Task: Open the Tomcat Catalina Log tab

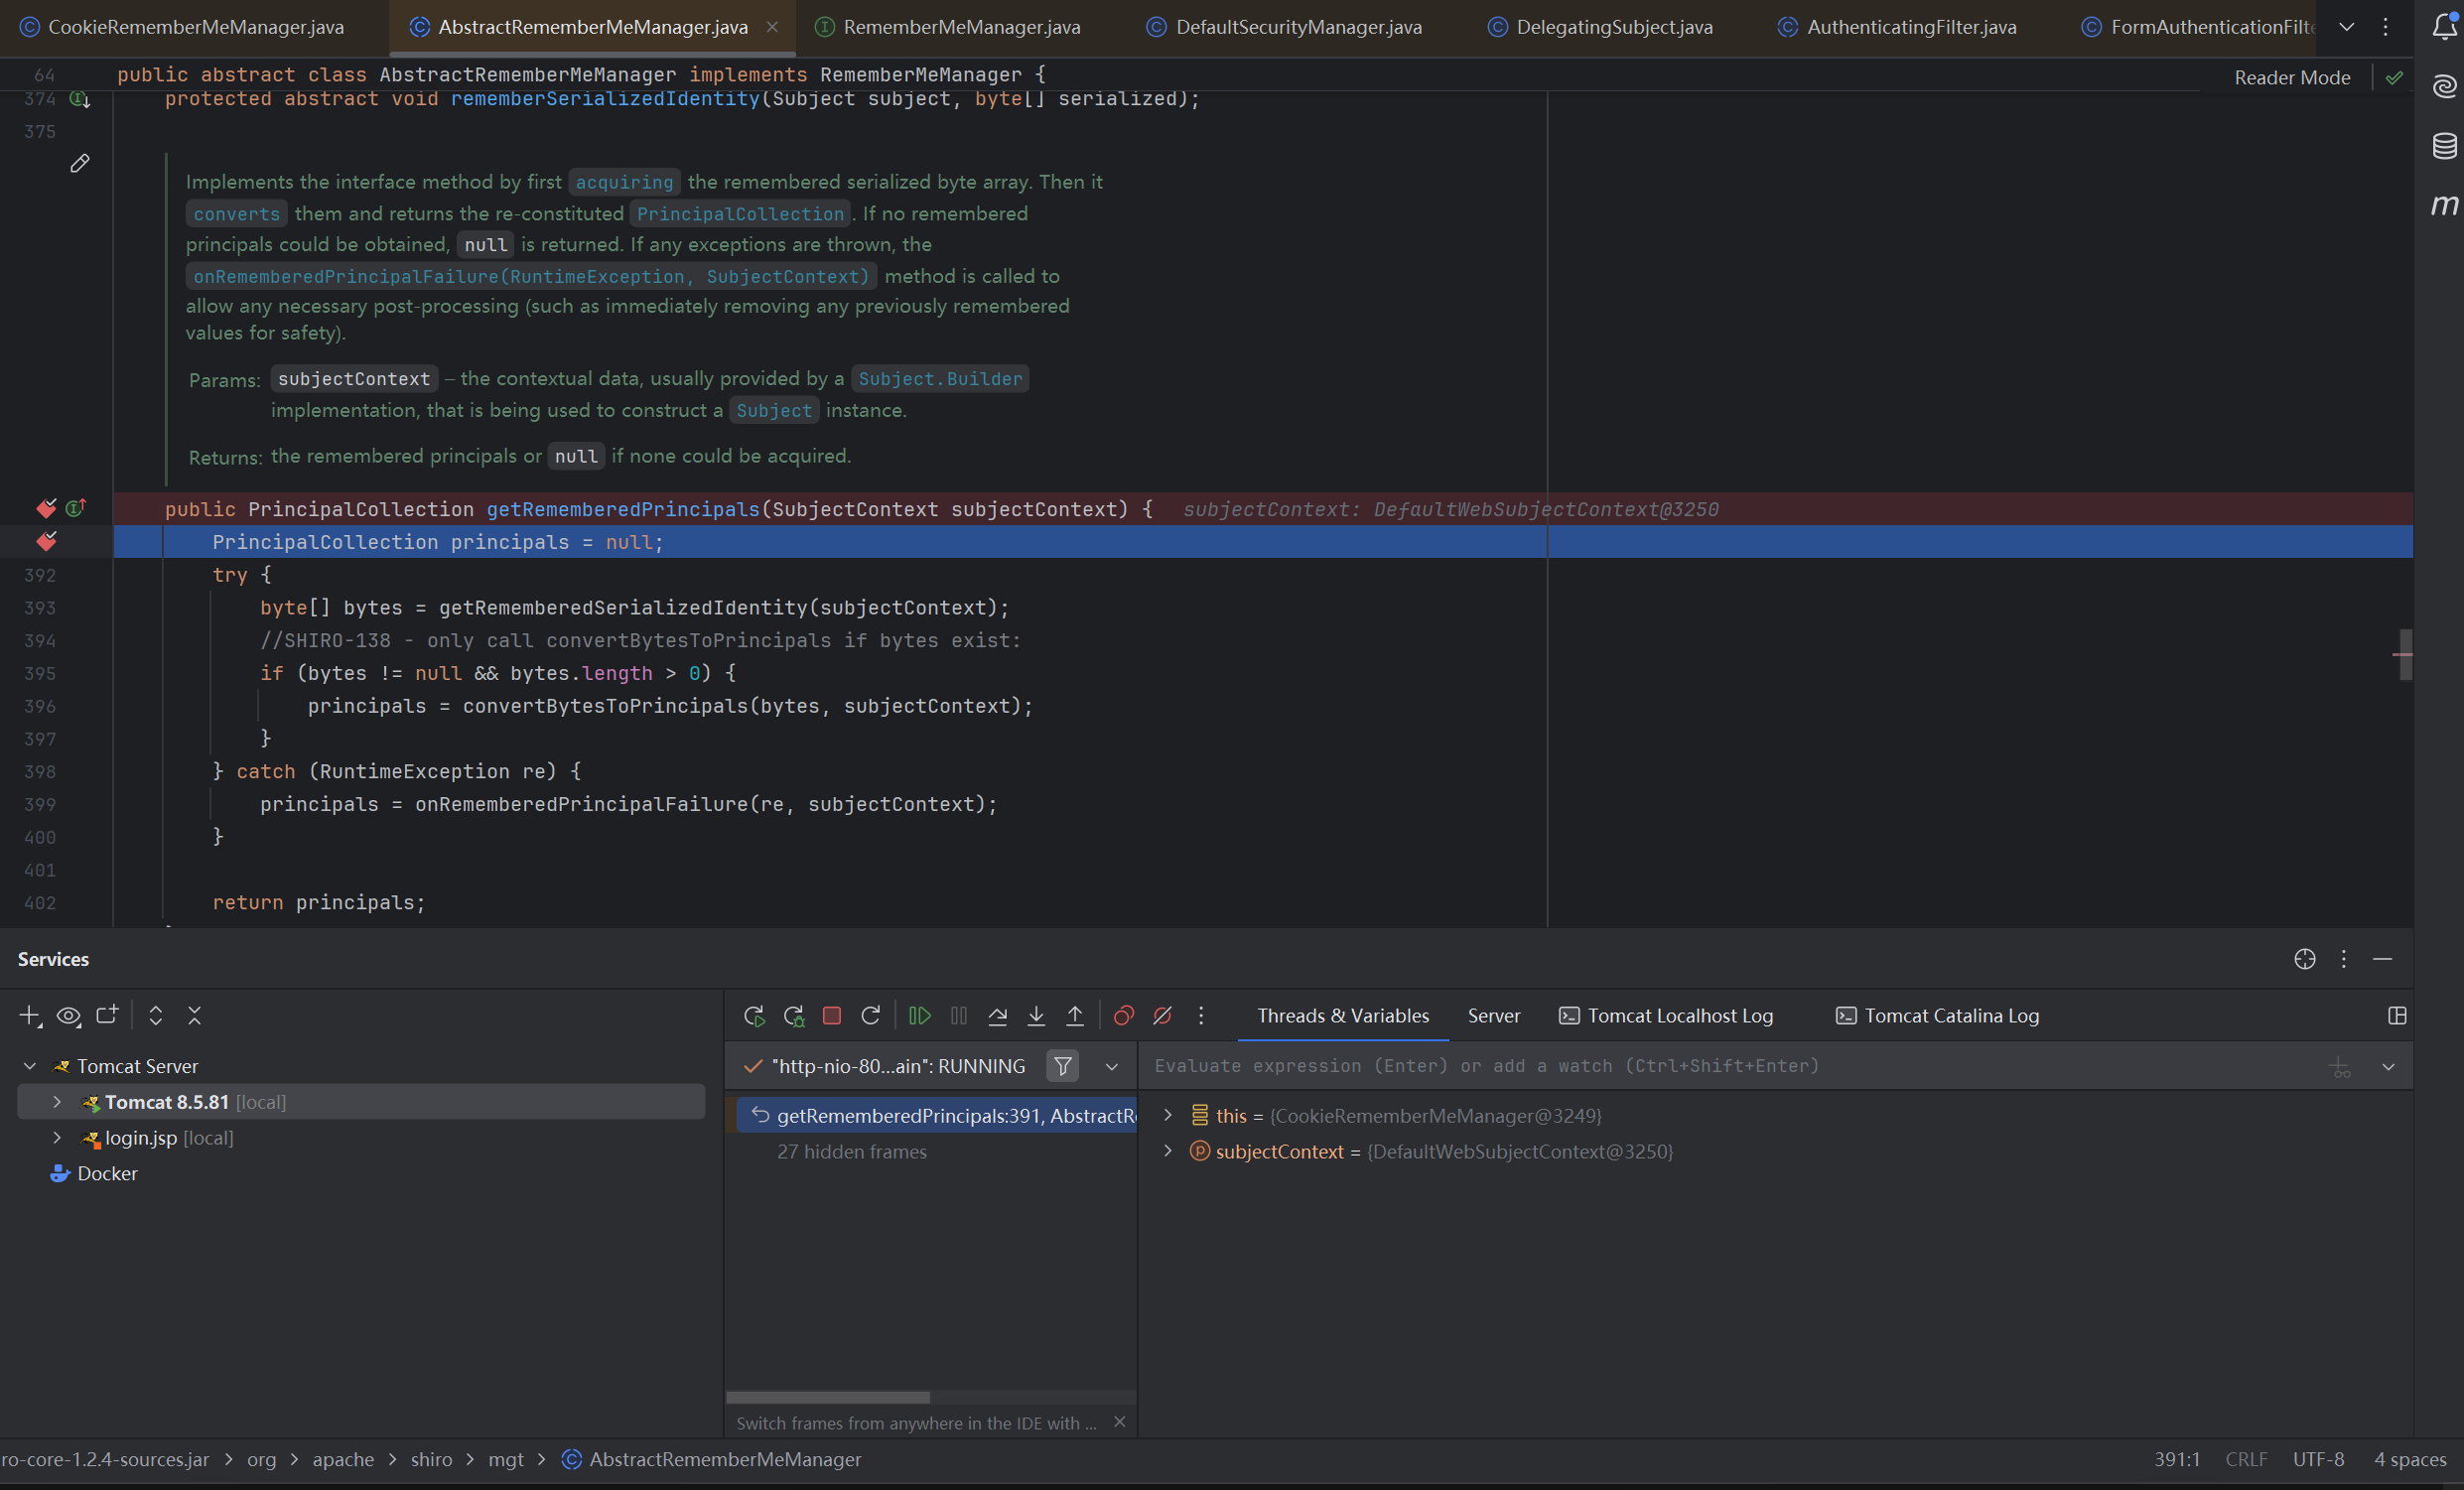Action: pyautogui.click(x=1950, y=1016)
